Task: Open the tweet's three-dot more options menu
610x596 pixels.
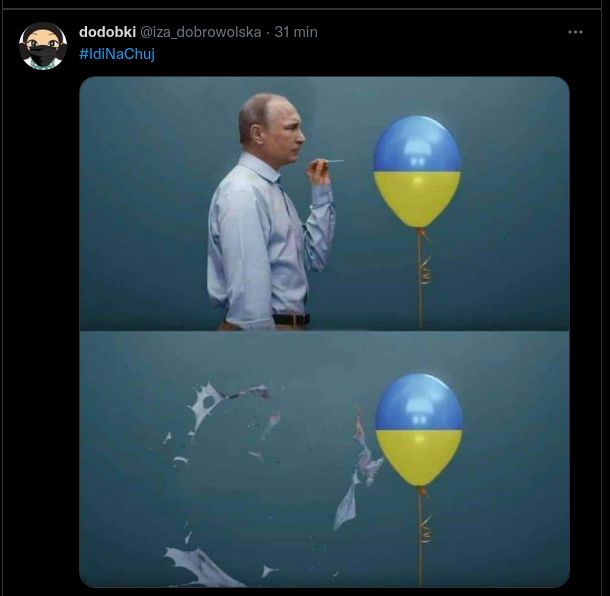Action: coord(575,32)
